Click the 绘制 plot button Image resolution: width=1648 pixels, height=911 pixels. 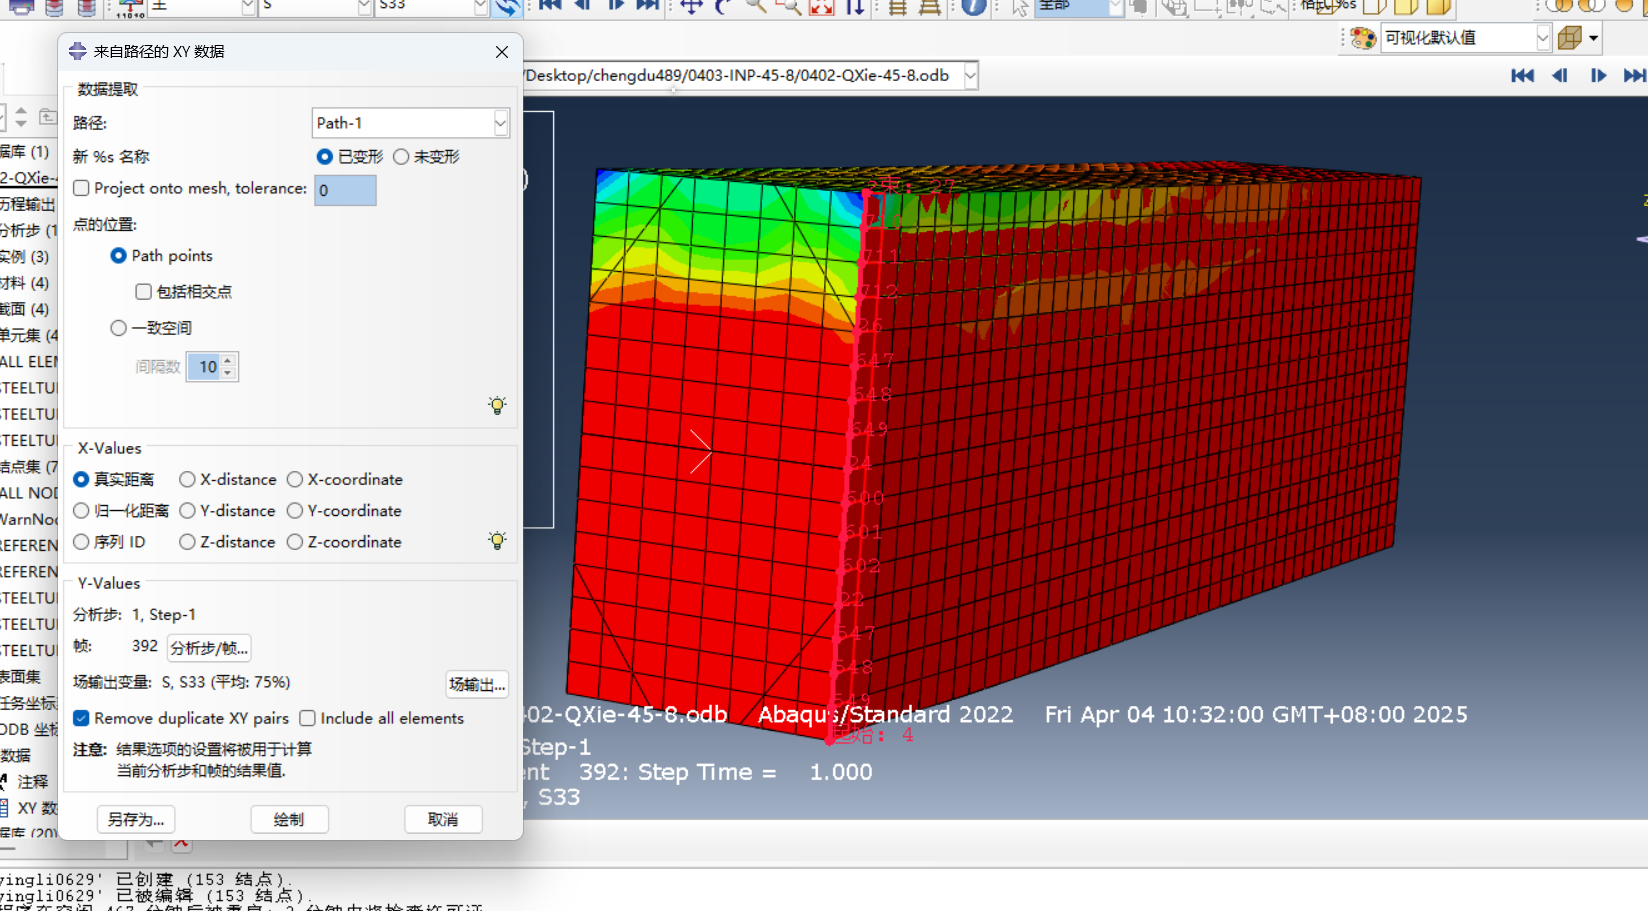pyautogui.click(x=289, y=819)
